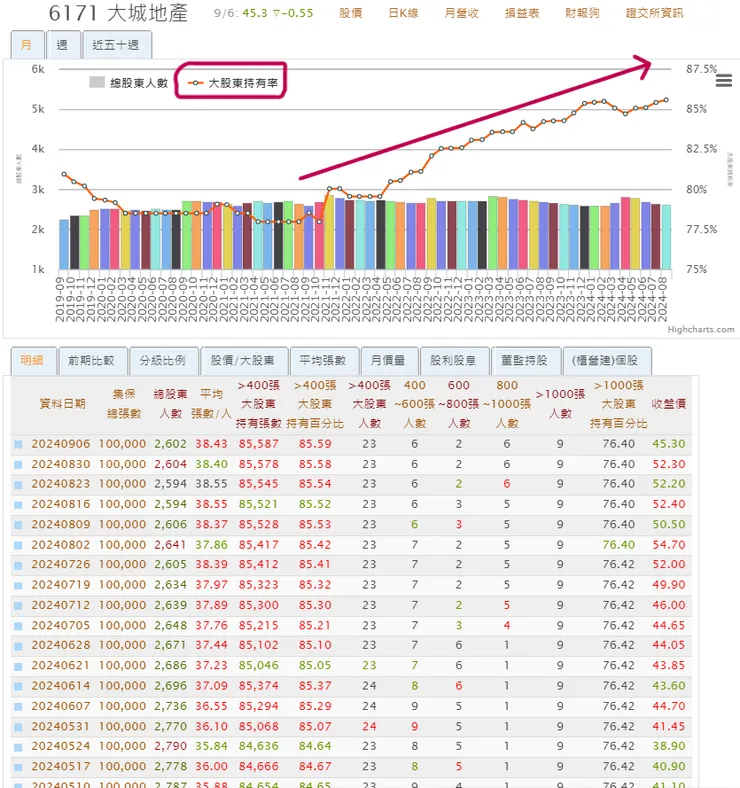The width and height of the screenshot is (740, 788).
Task: Click the last 大股東持有率 line data point
Action: [x=667, y=100]
